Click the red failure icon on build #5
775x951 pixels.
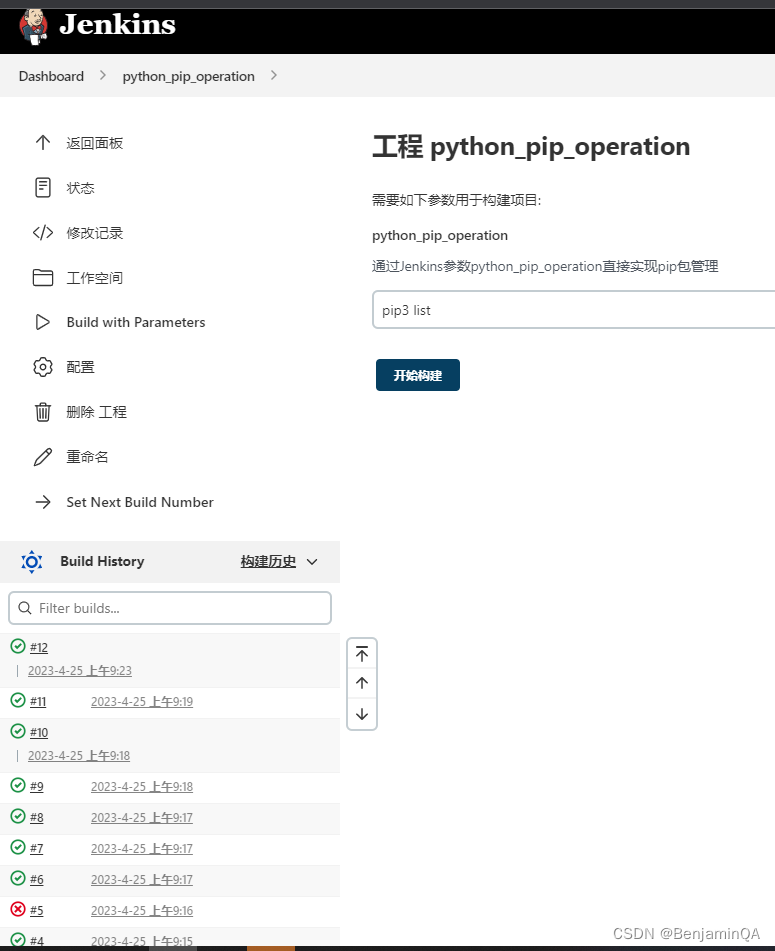[16, 910]
